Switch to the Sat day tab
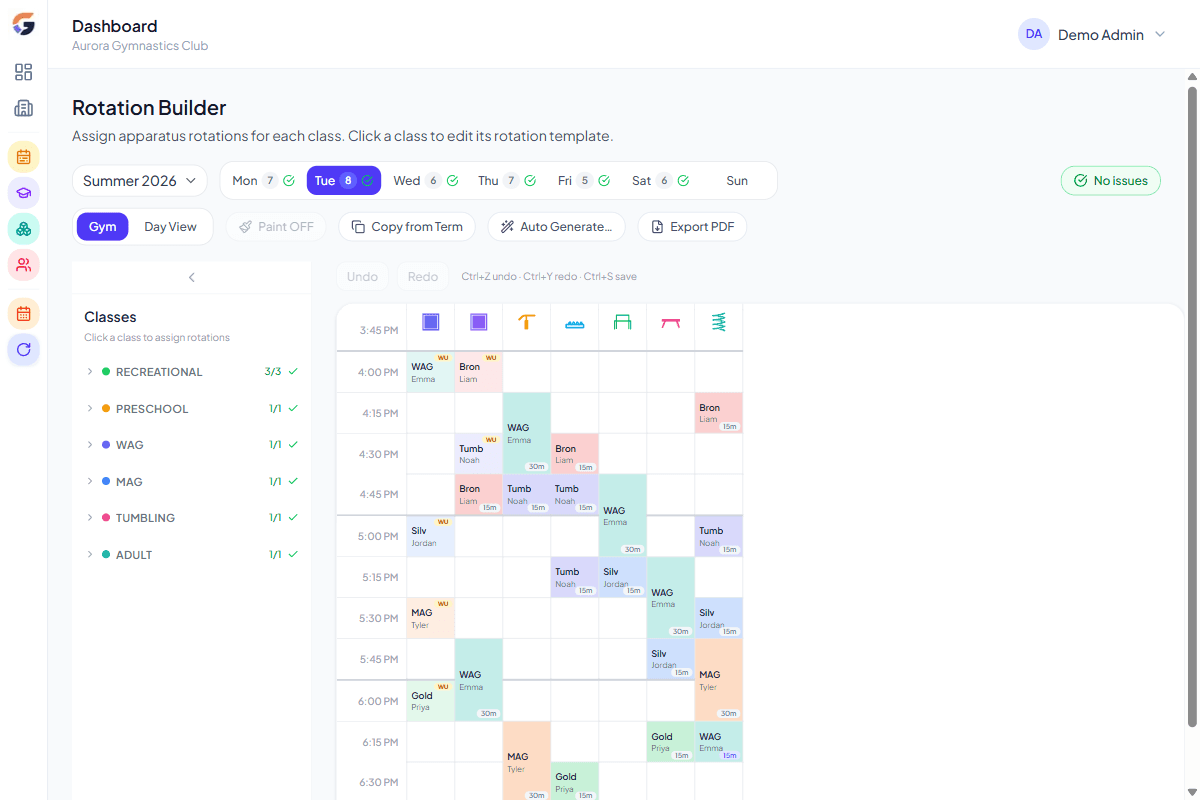This screenshot has height=800, width=1200. tap(660, 181)
